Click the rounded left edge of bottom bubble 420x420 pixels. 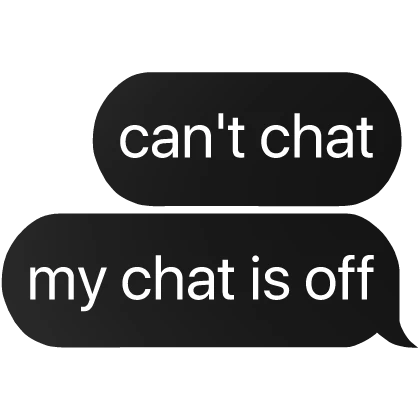8,280
